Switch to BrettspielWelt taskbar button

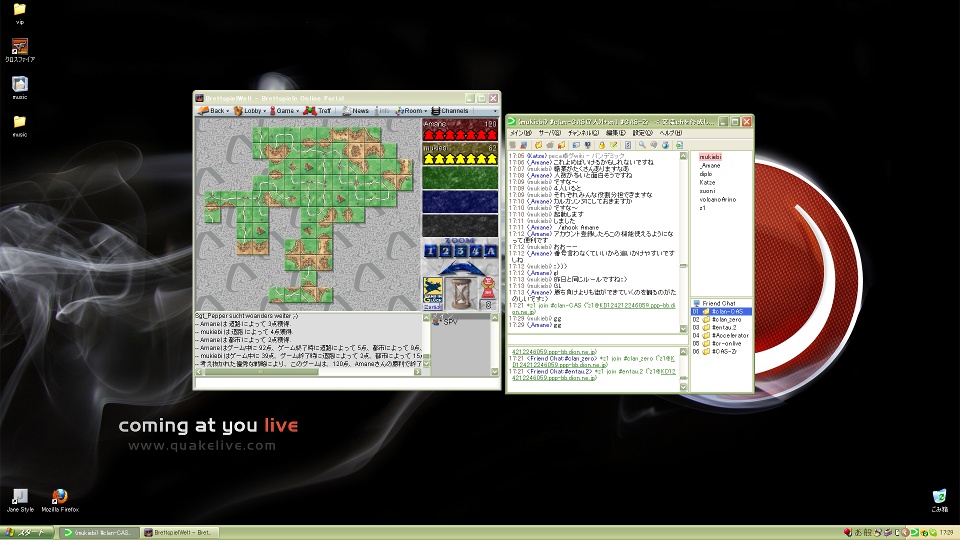pyautogui.click(x=179, y=533)
